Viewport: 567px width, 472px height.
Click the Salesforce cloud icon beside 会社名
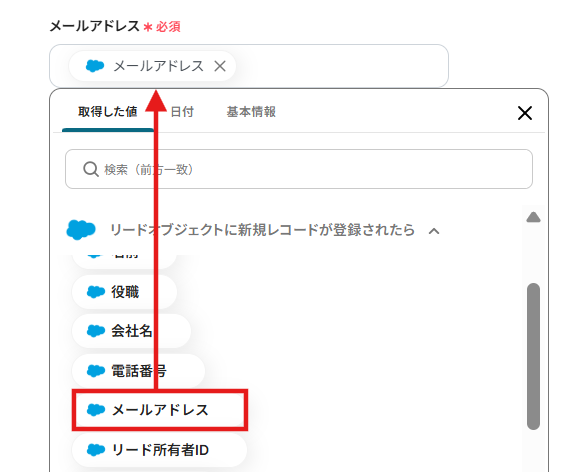tap(96, 331)
